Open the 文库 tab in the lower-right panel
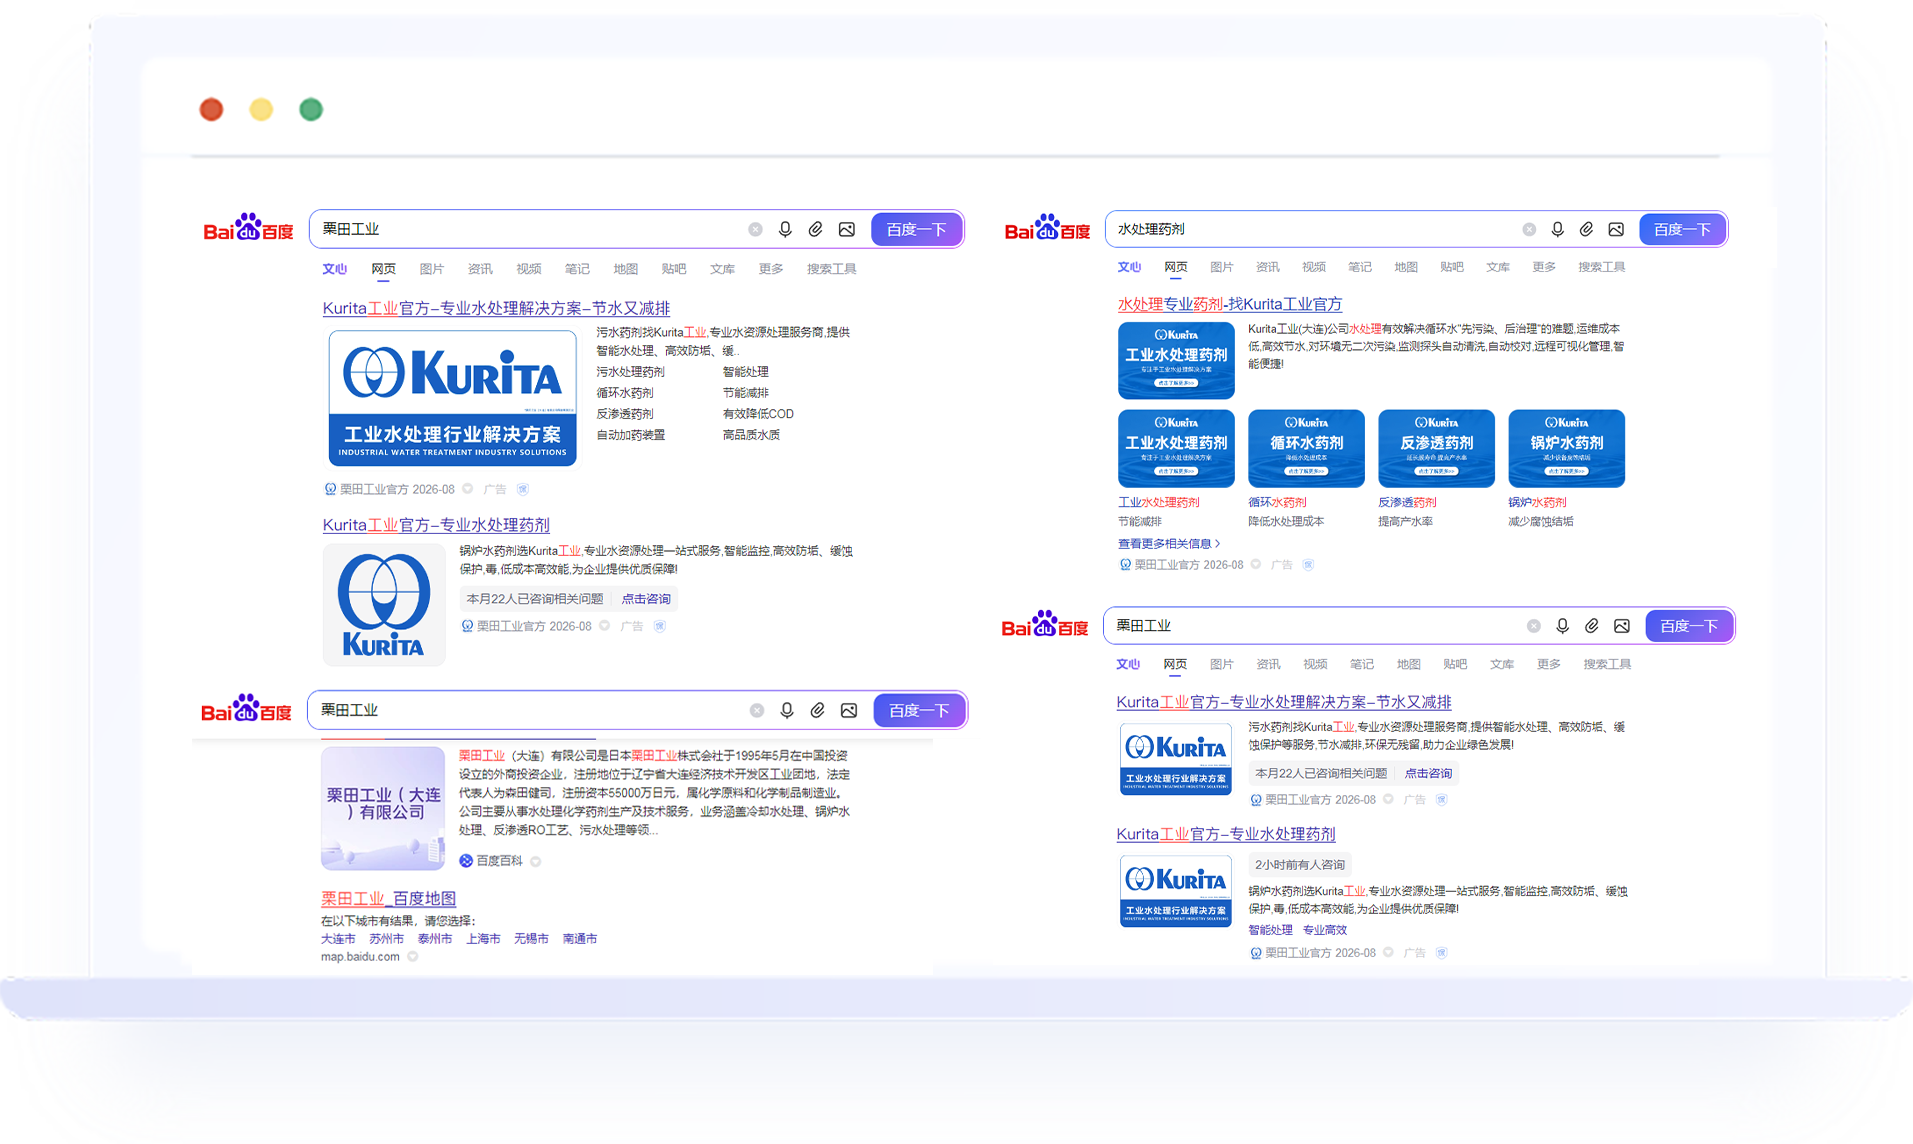Screen dimensions: 1913x1144 click(1502, 664)
